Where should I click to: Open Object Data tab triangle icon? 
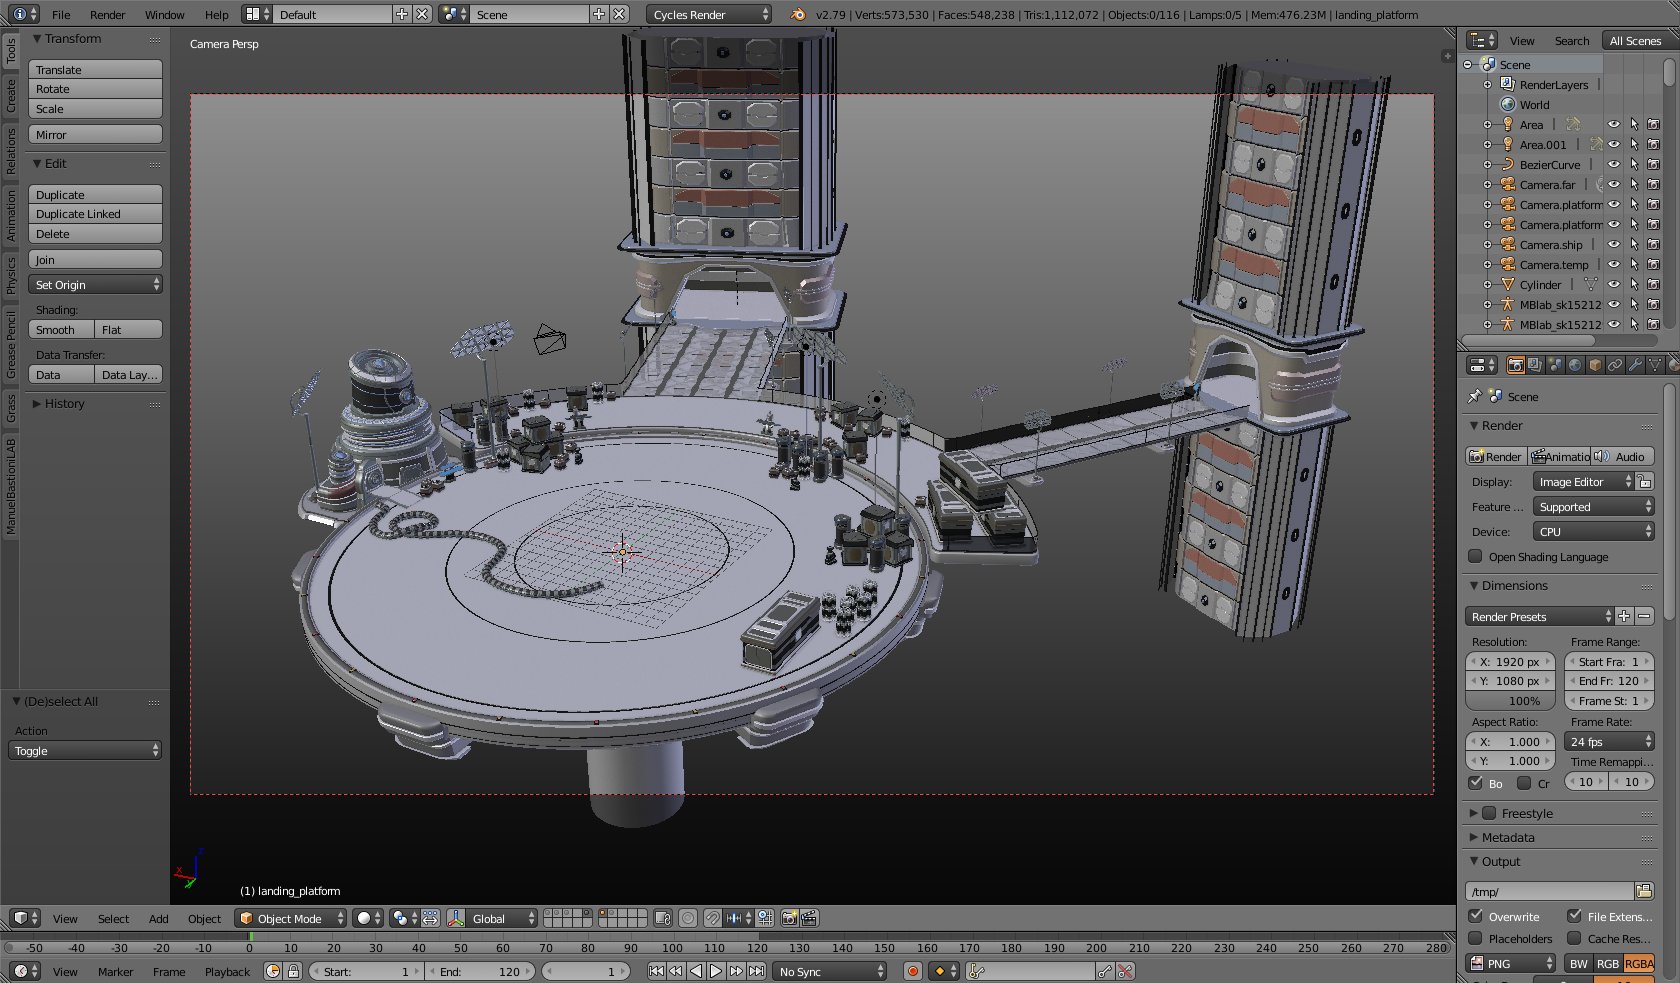[1655, 365]
